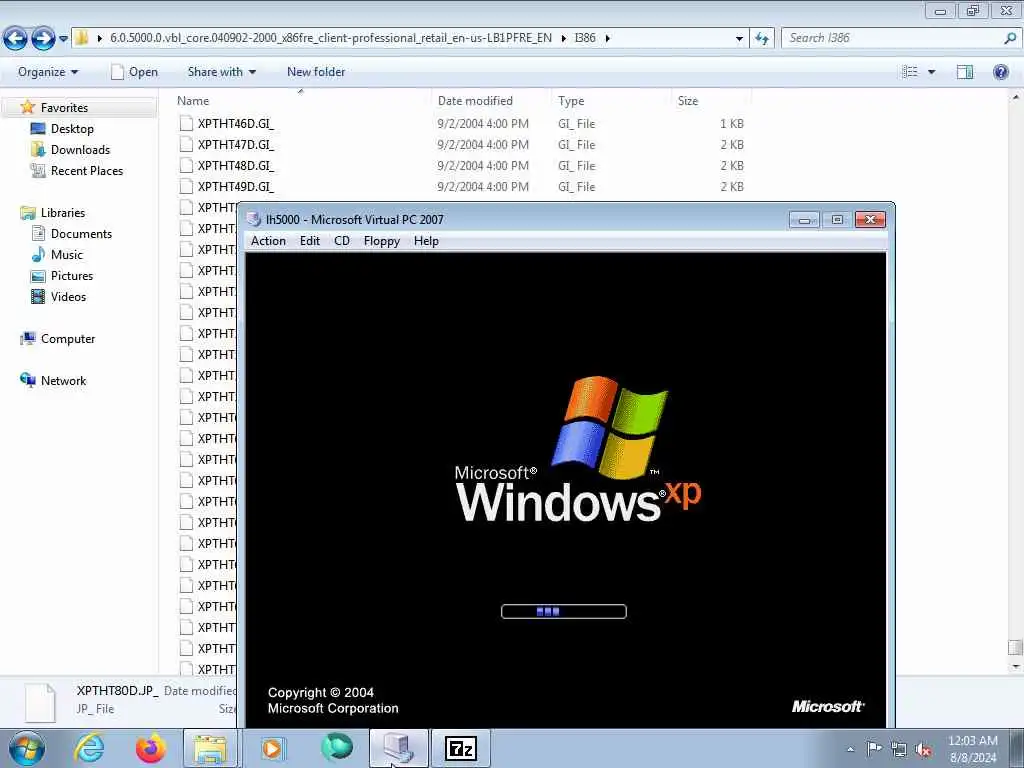Open Virtual PC Action menu
This screenshot has width=1024, height=768.
pyautogui.click(x=268, y=241)
